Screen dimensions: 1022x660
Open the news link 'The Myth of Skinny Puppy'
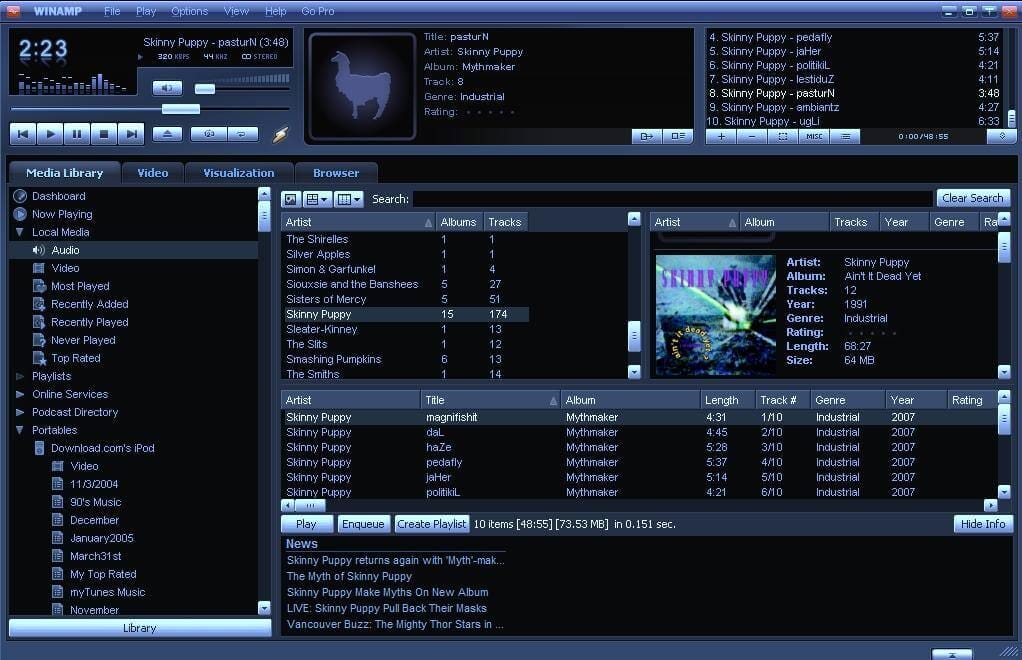349,576
